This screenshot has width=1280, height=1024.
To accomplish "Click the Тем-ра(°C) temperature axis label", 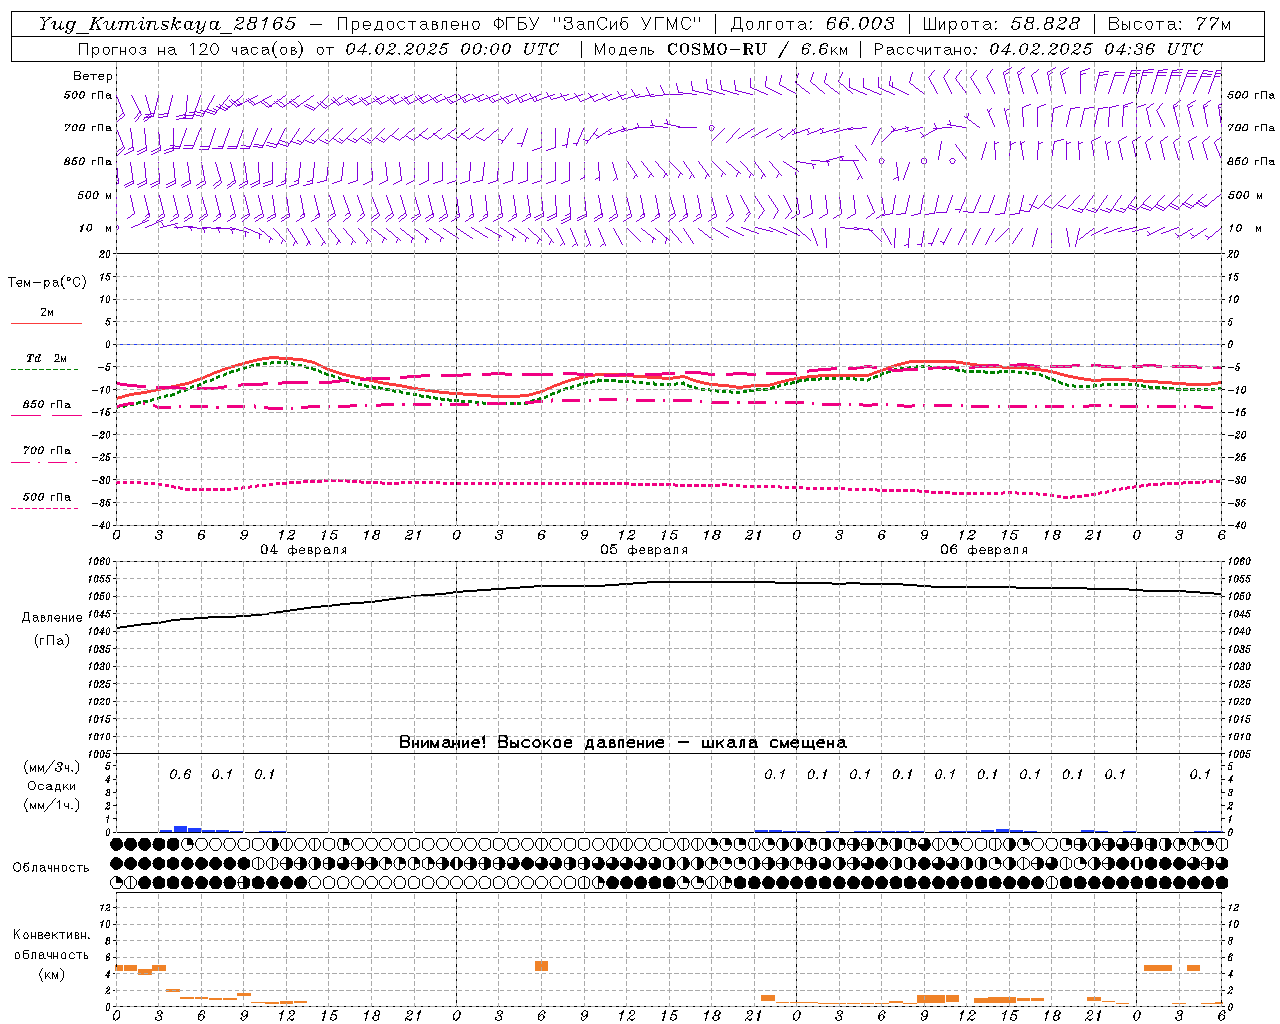I will (47, 283).
